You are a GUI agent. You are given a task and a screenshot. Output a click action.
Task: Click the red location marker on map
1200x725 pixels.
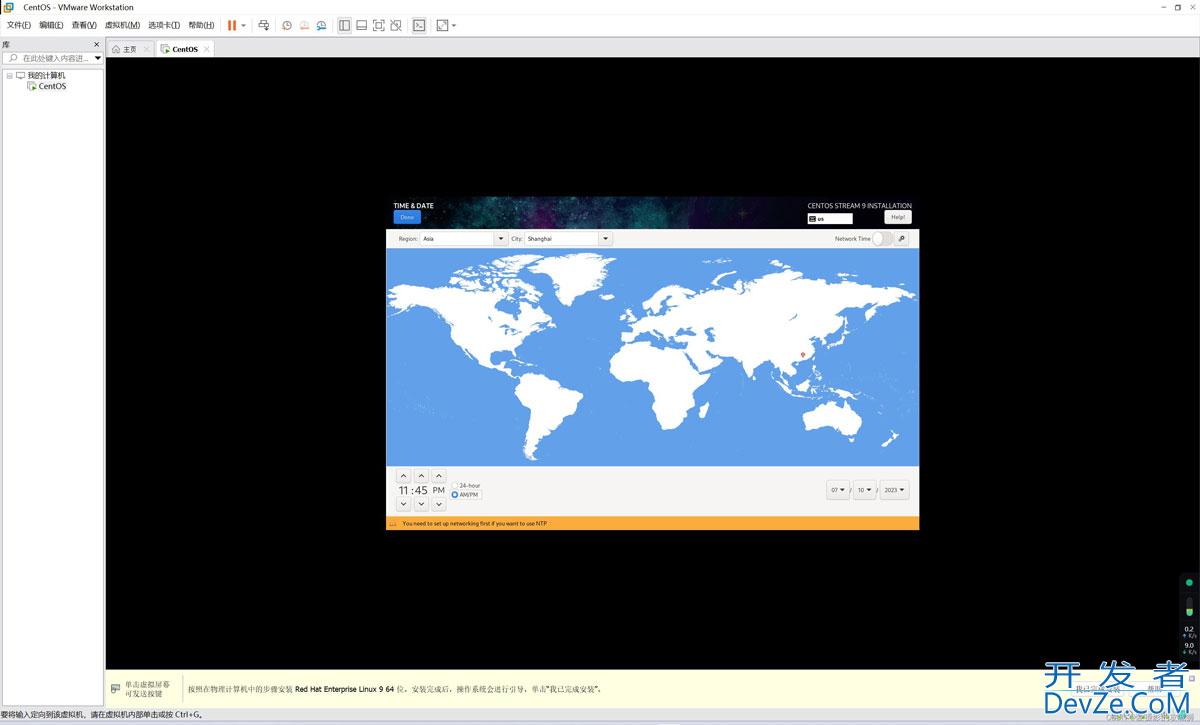click(x=803, y=355)
